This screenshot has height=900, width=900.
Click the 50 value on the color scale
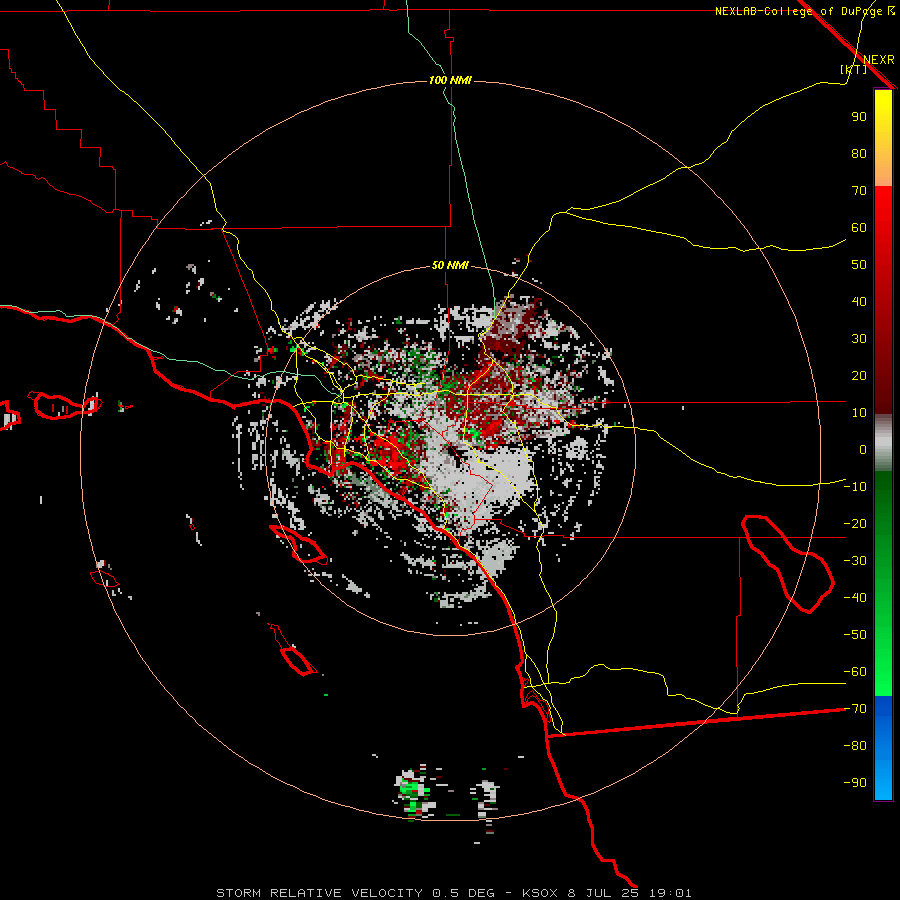[859, 265]
